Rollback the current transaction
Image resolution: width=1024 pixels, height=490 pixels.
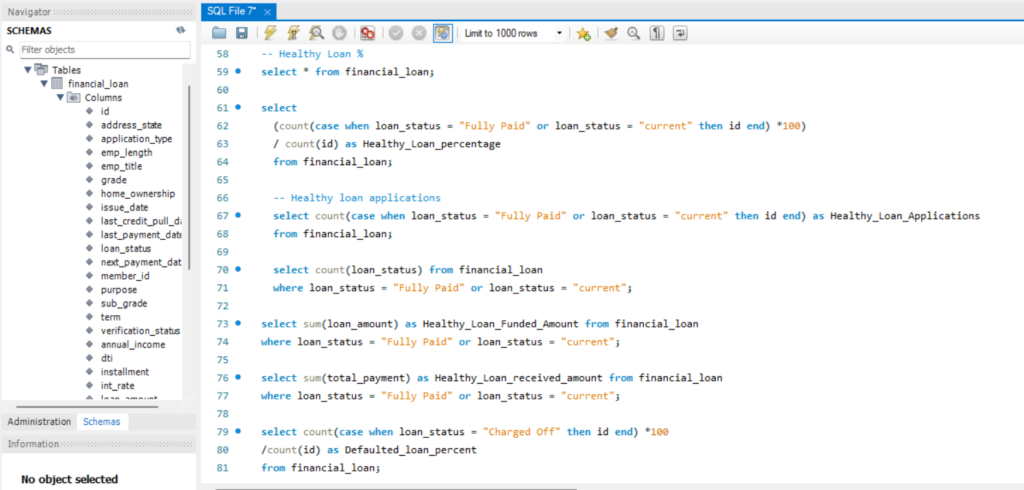click(419, 33)
